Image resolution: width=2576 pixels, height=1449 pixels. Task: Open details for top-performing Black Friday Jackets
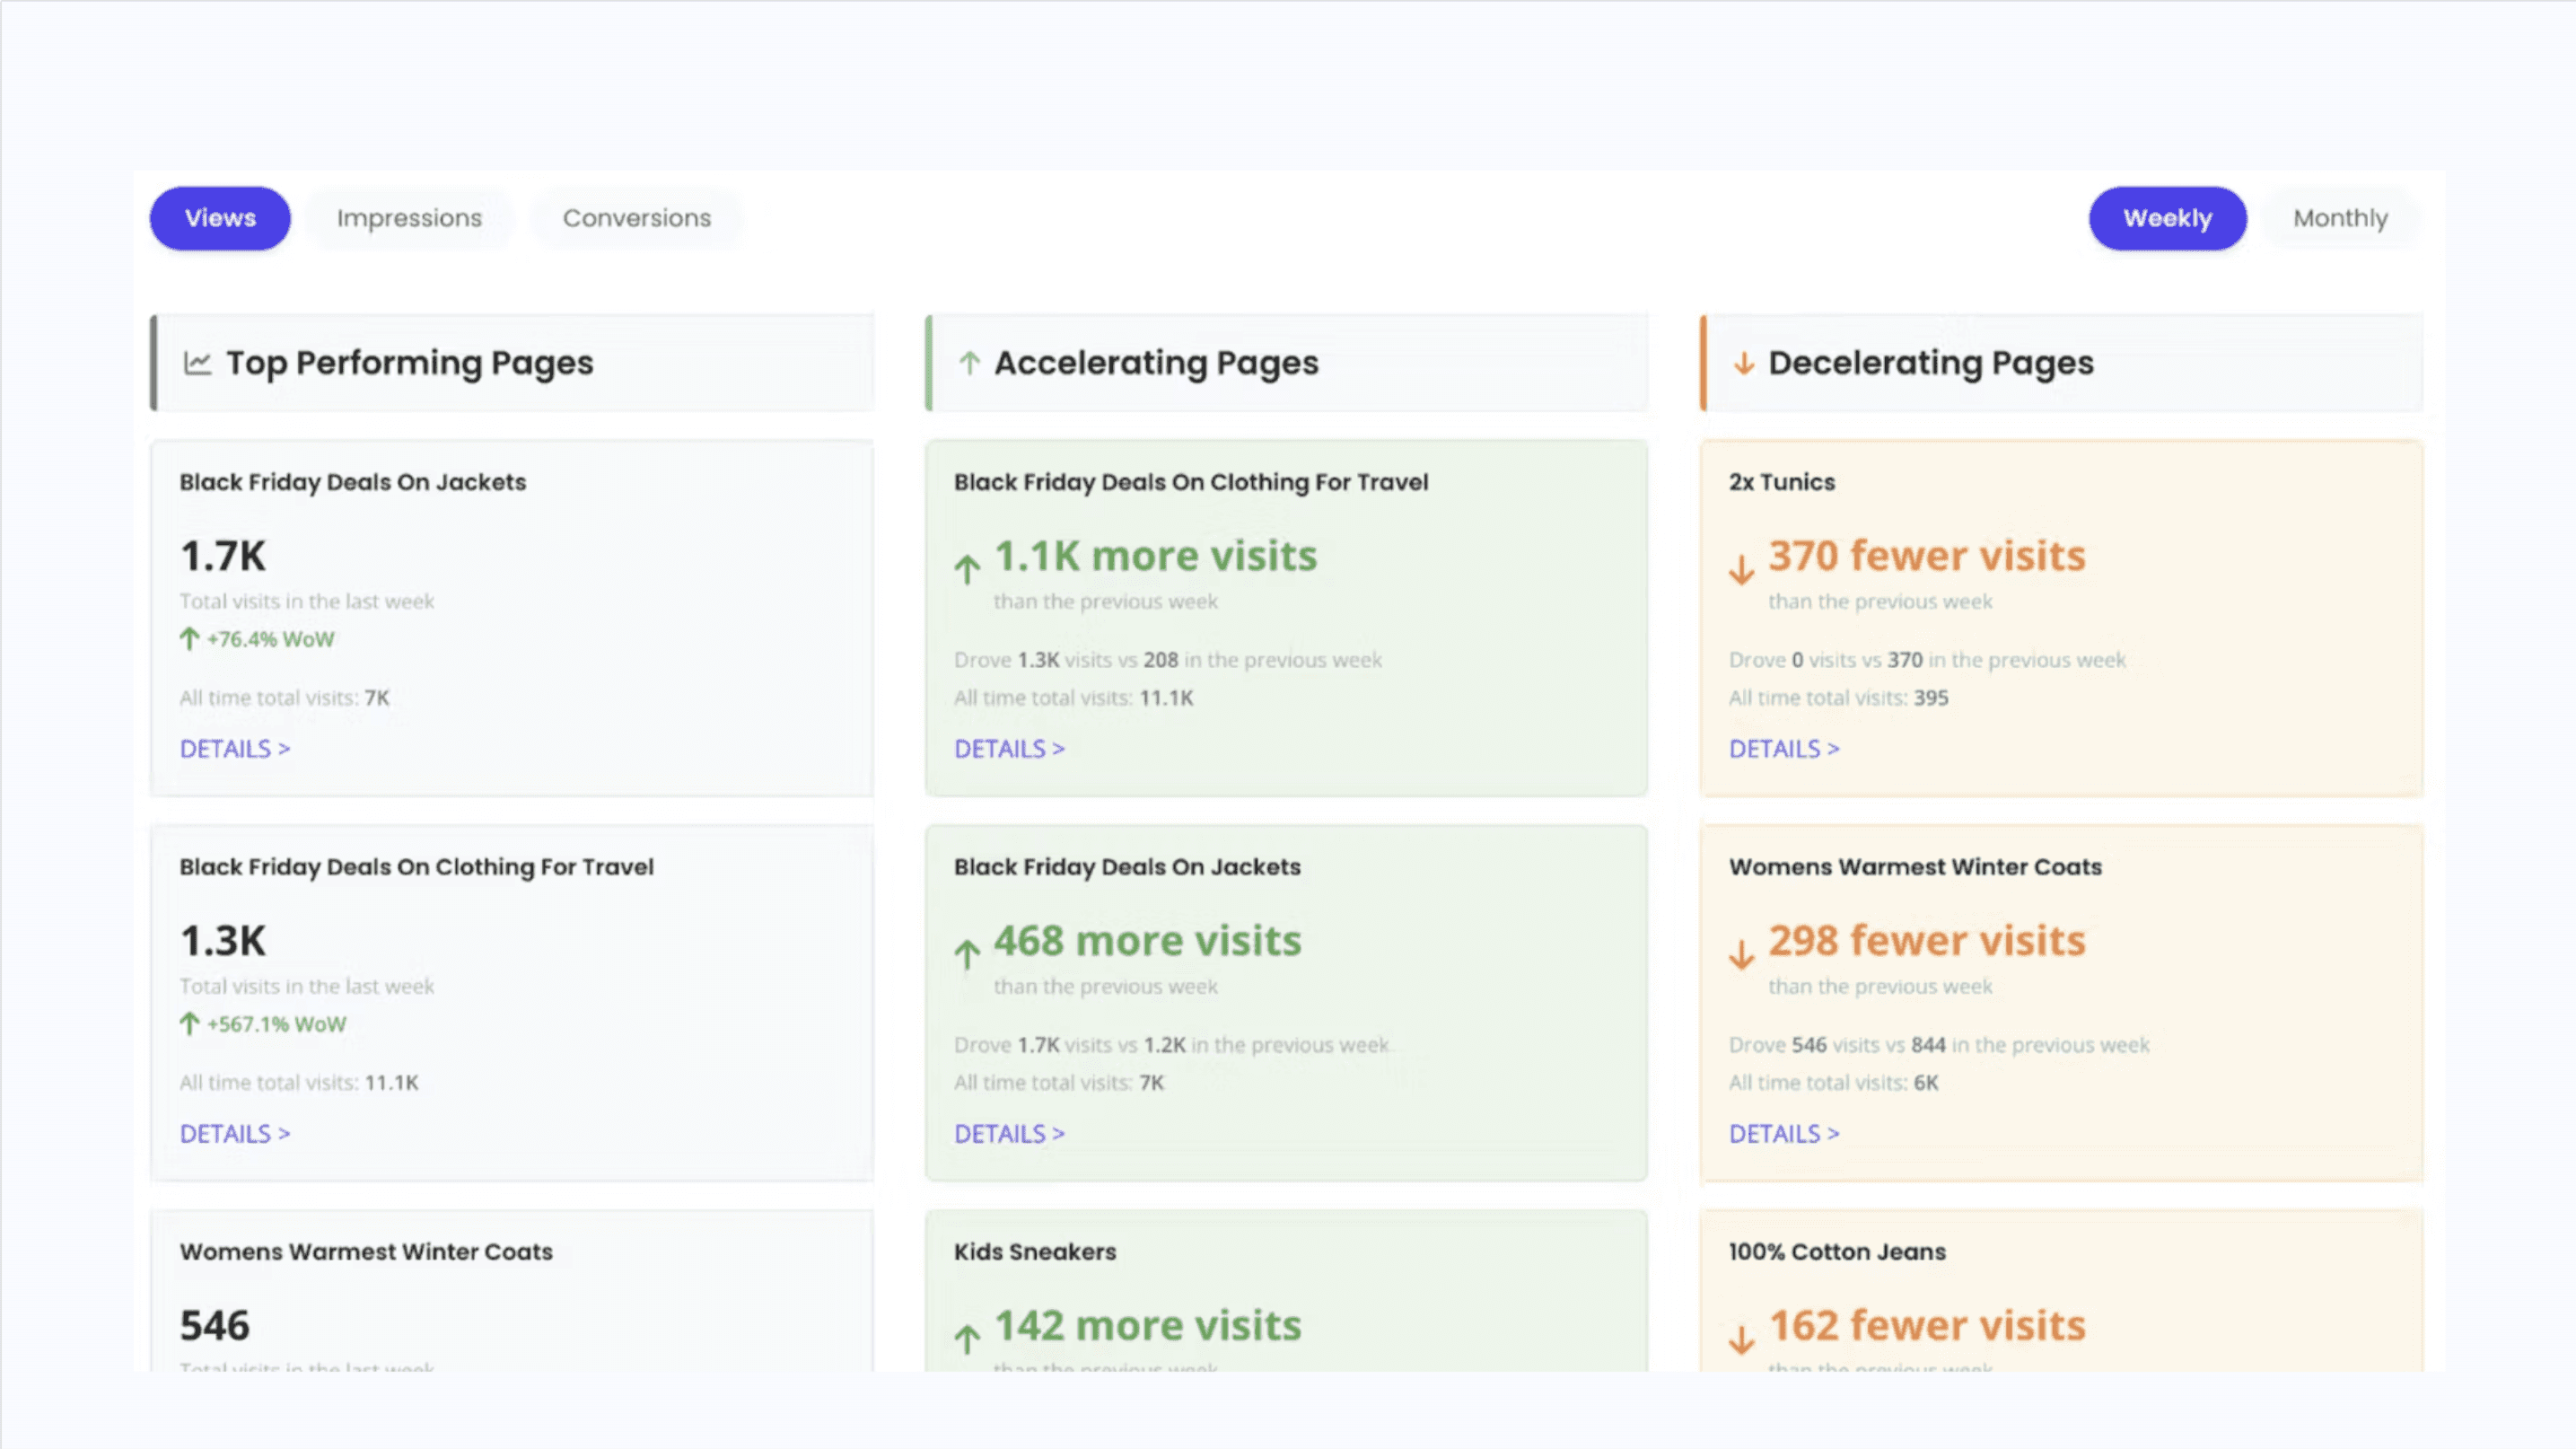(x=234, y=749)
